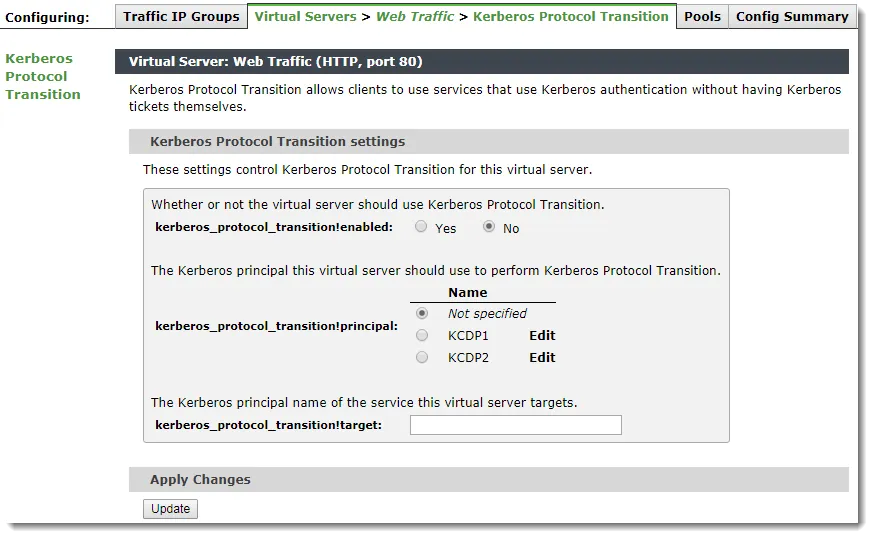Edit the KCDP2 principal
Image resolution: width=873 pixels, height=538 pixels.
point(542,358)
